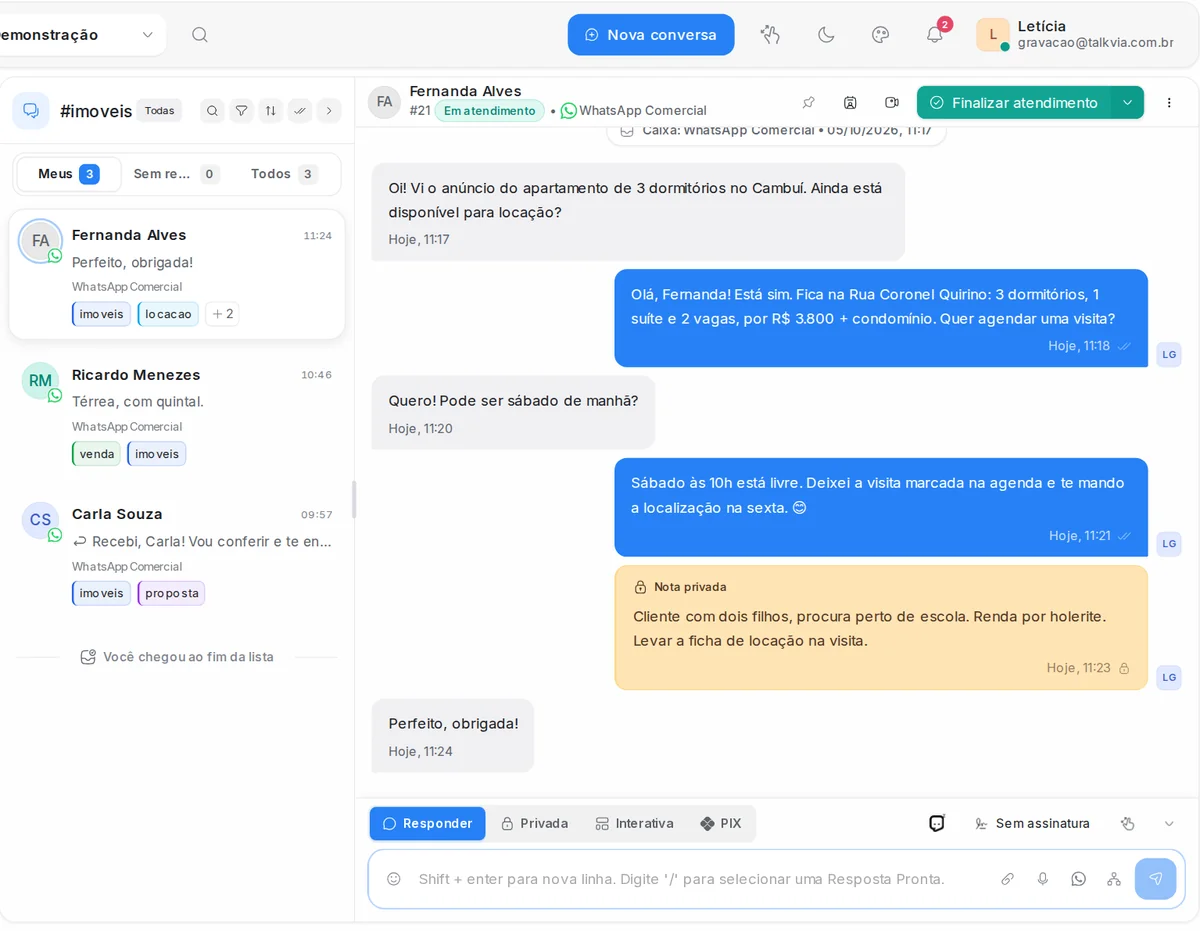Expand list options with right chevron
Image resolution: width=1200 pixels, height=931 pixels.
coord(329,111)
